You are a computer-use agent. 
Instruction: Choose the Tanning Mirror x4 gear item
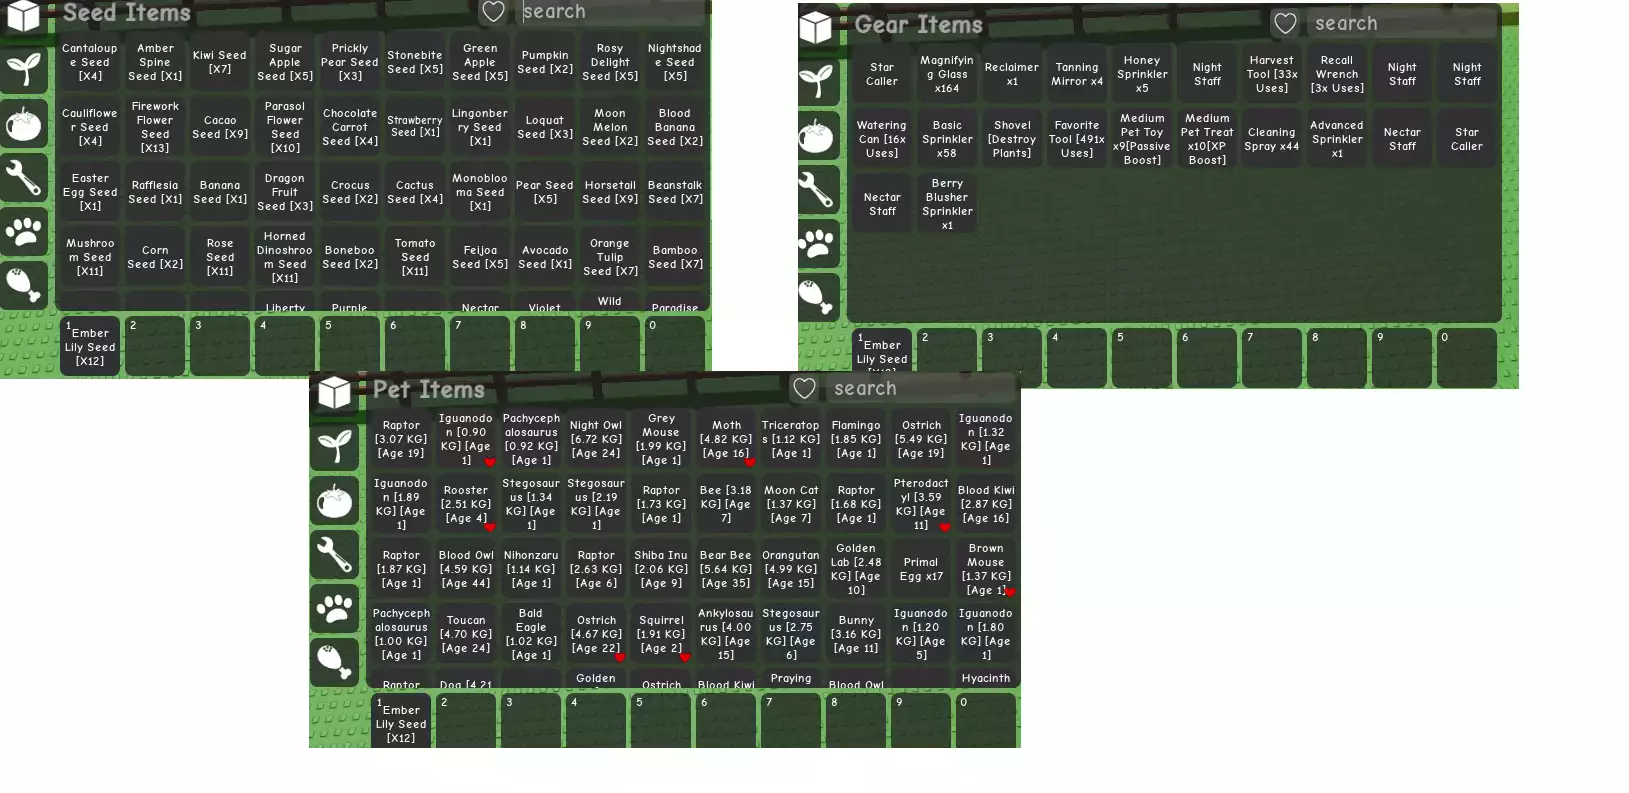[1077, 74]
